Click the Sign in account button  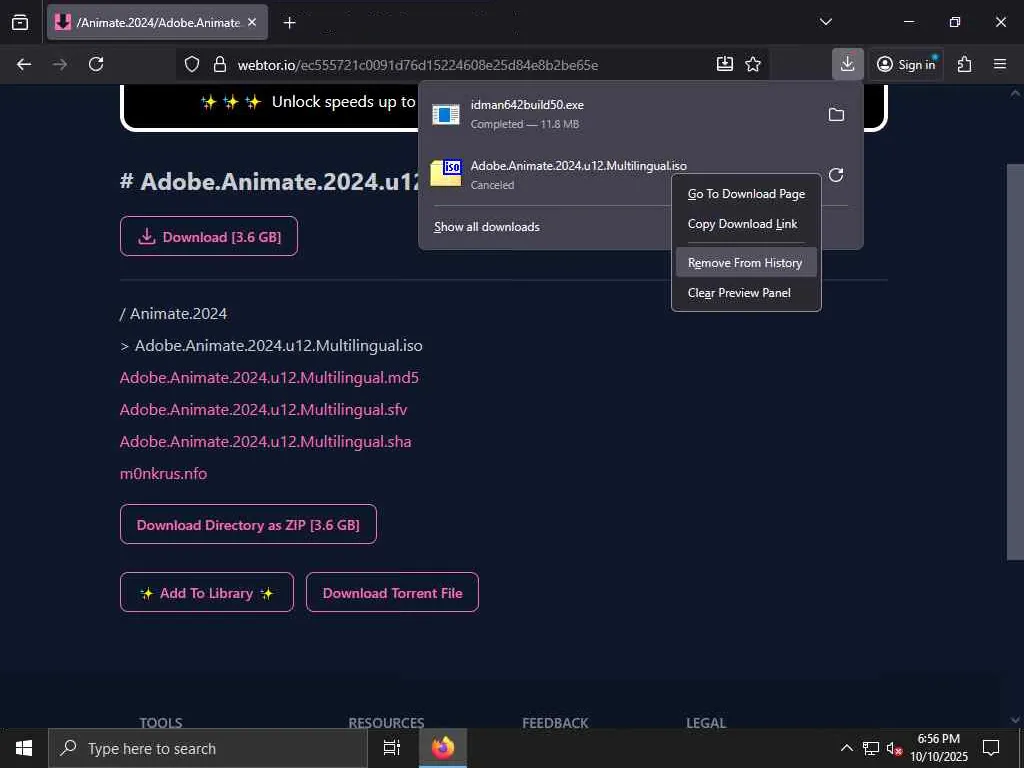tap(906, 64)
